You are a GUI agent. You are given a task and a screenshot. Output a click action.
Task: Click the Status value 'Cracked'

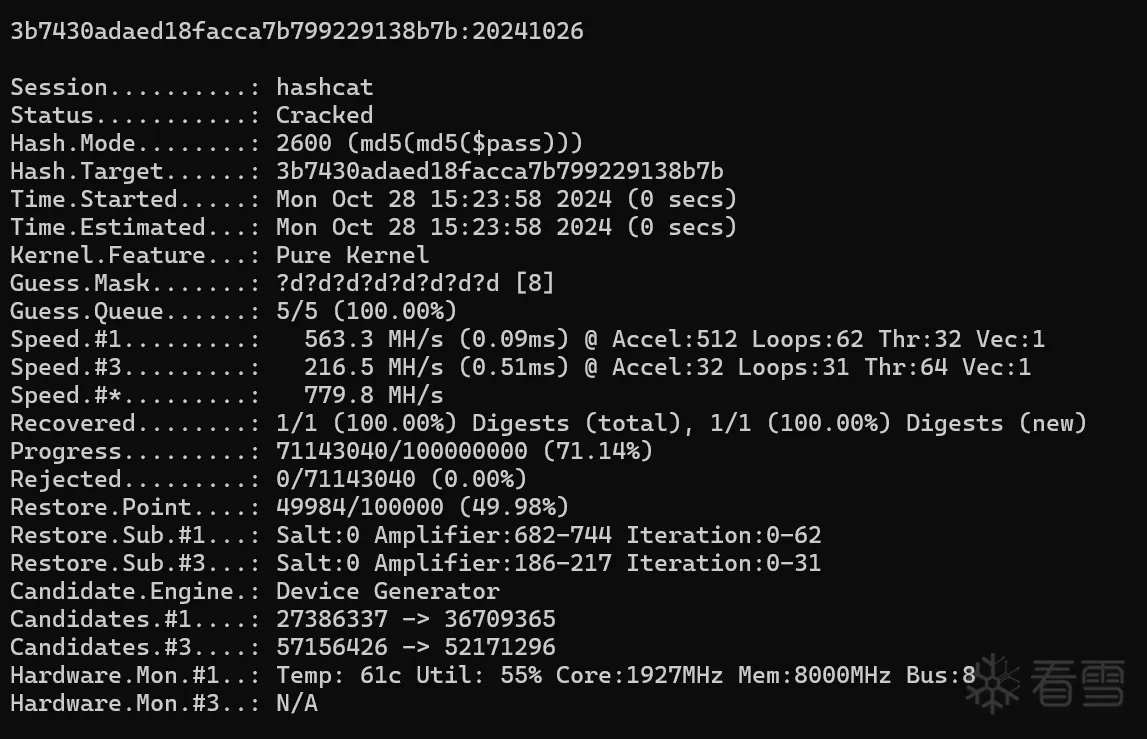[x=324, y=116]
